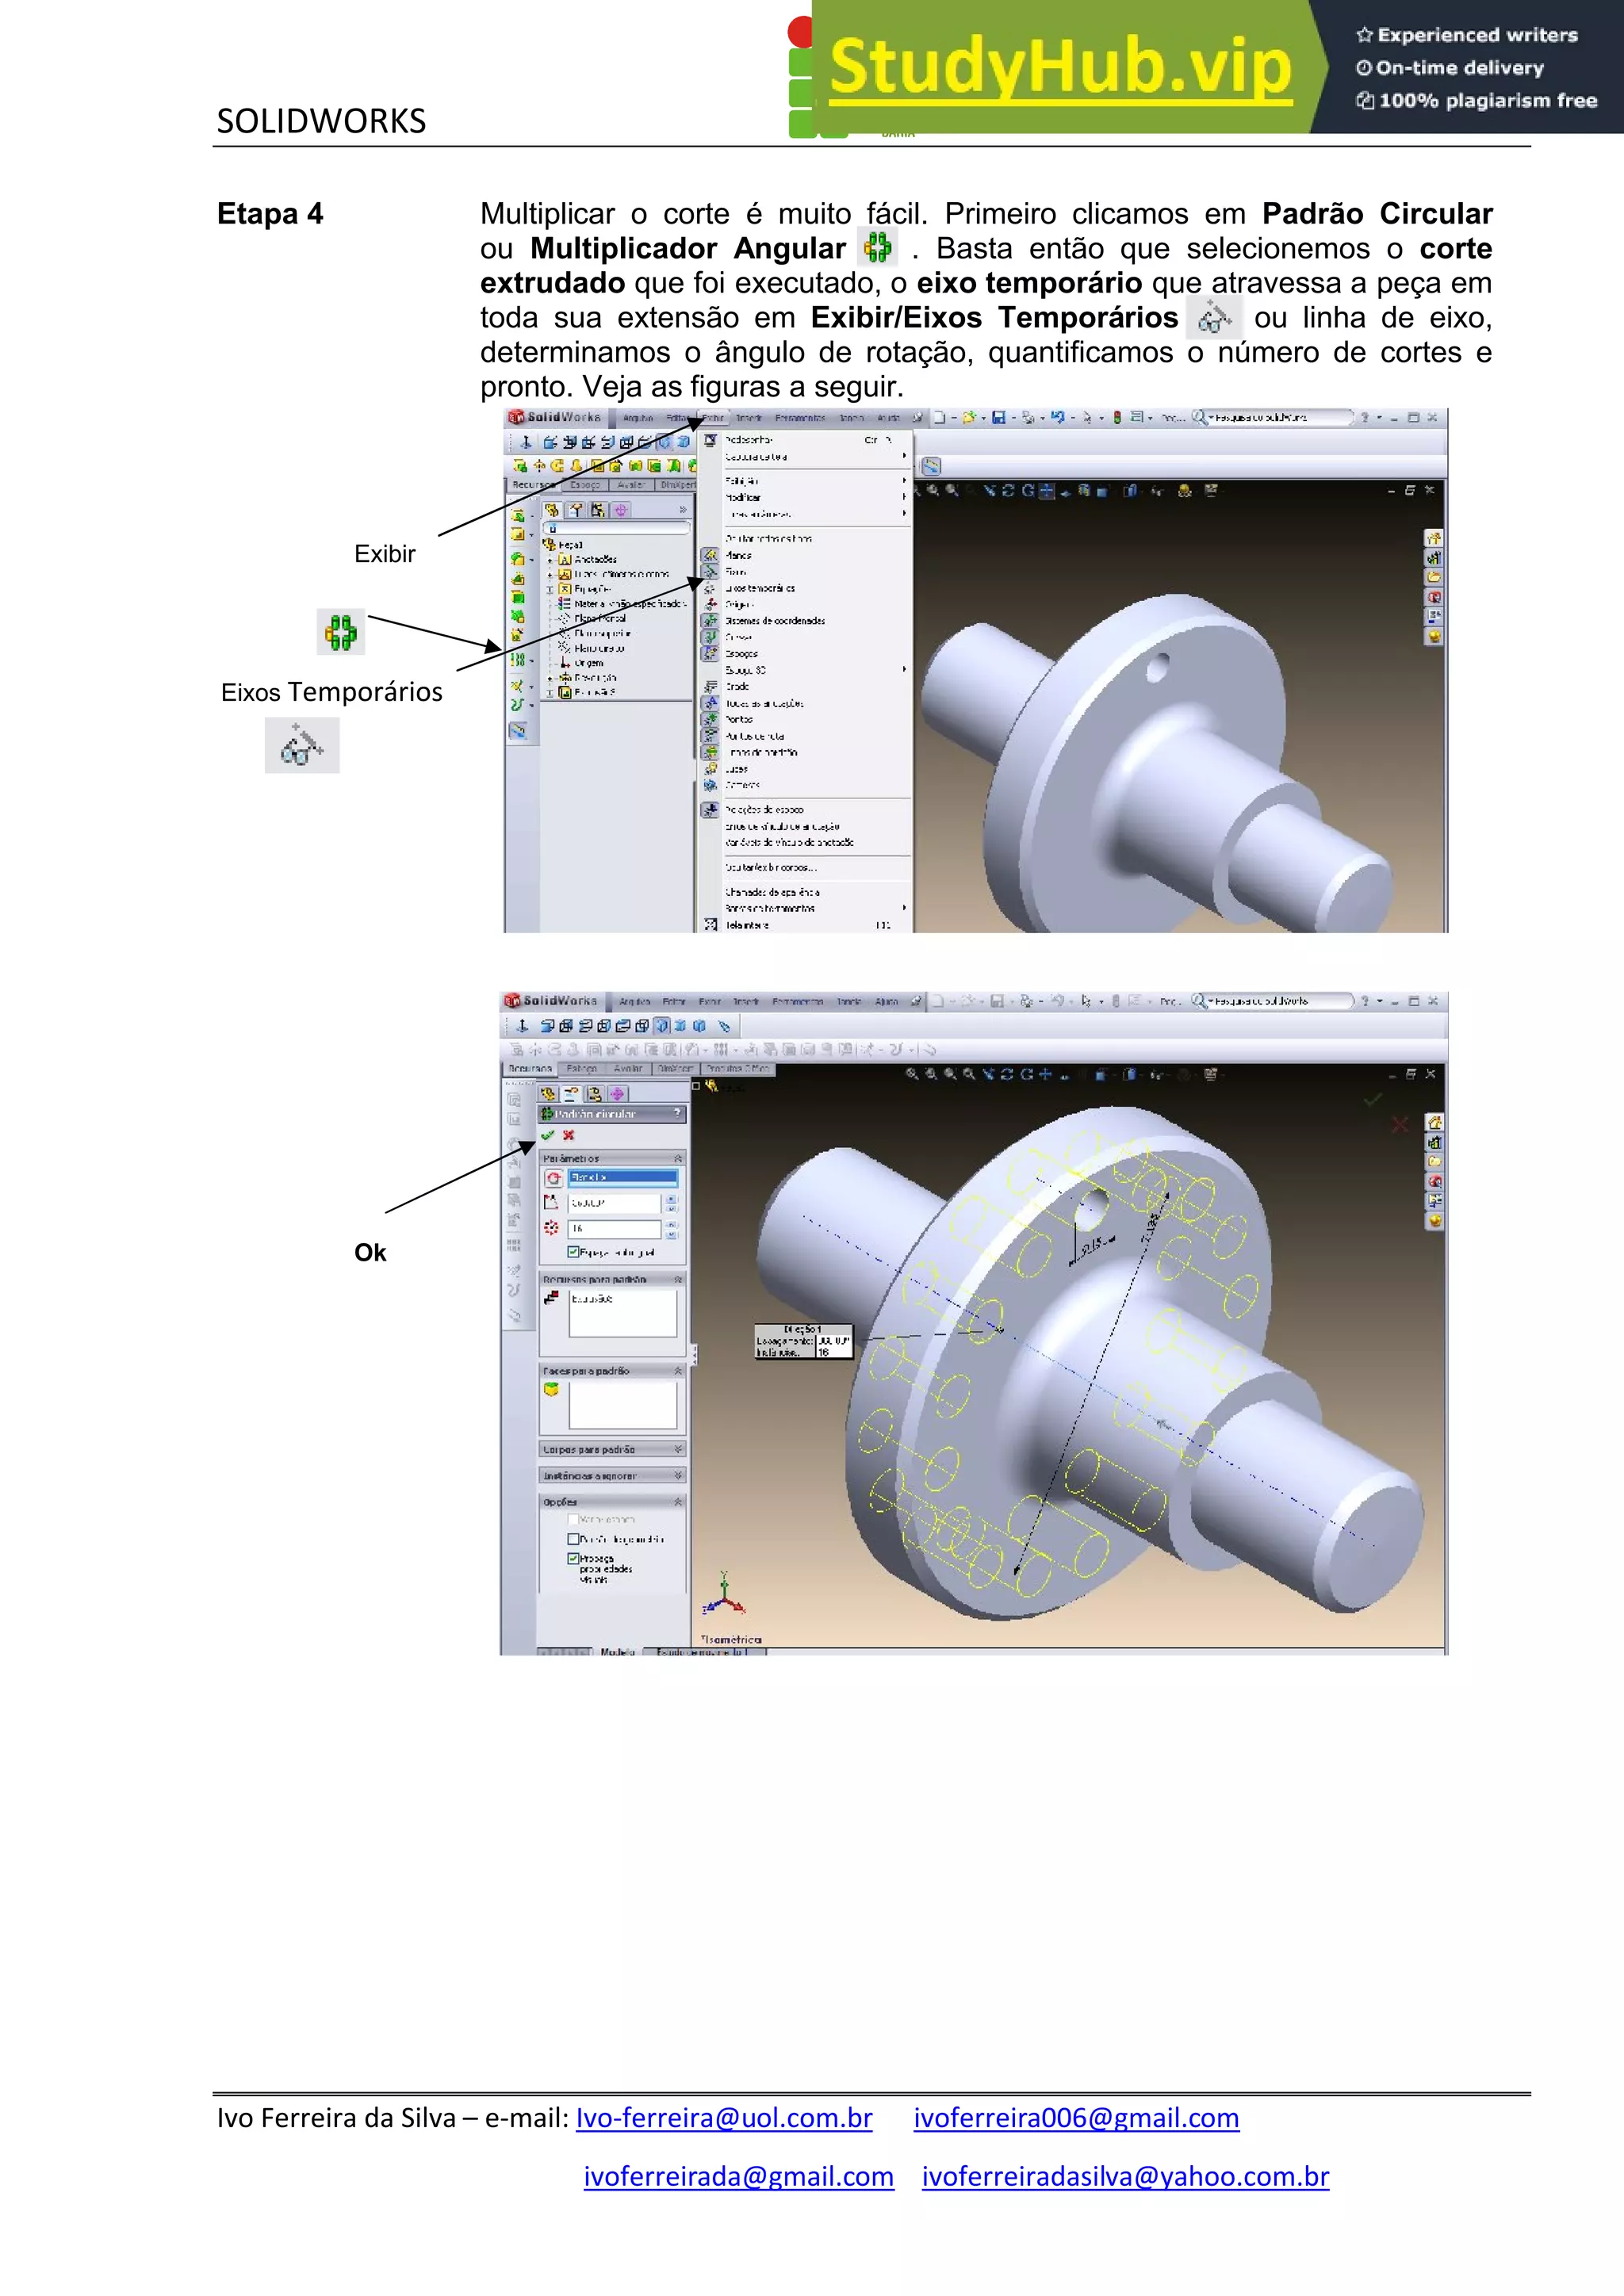Toggle the Propagar propriedades visuais checkbox

tap(573, 1559)
